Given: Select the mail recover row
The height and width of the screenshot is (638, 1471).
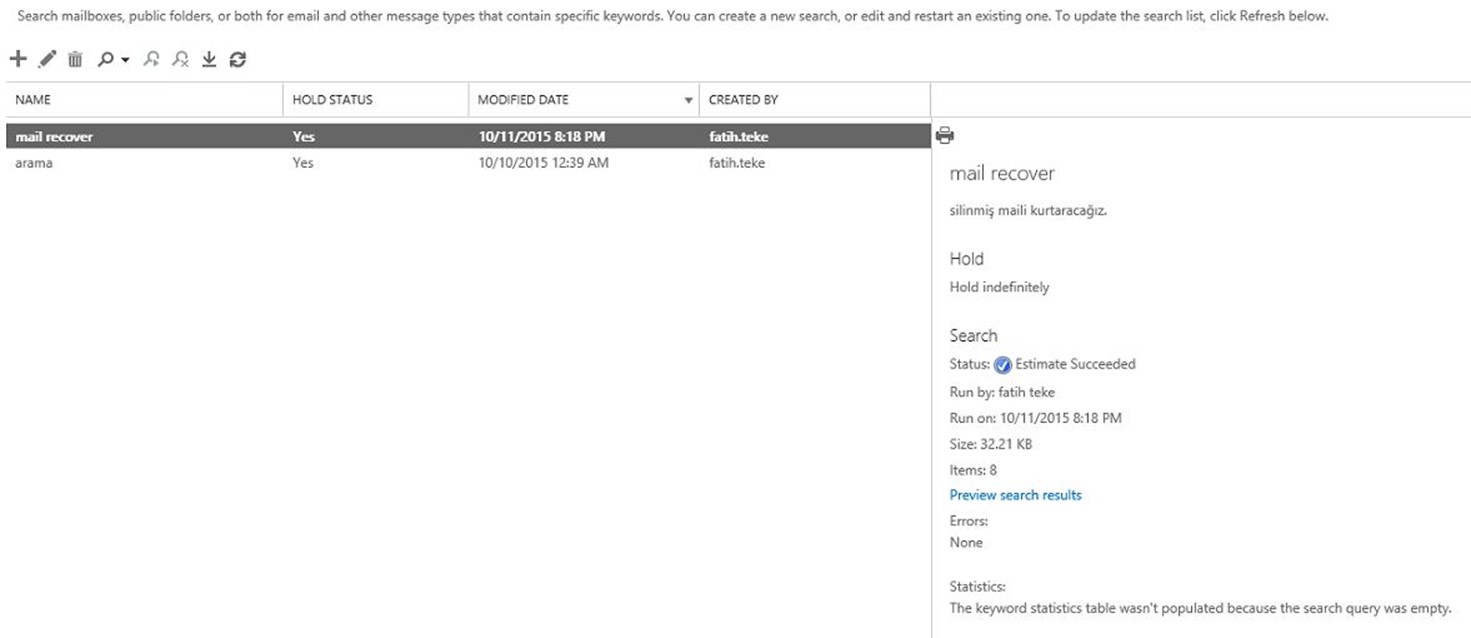Looking at the screenshot, I should click(468, 136).
